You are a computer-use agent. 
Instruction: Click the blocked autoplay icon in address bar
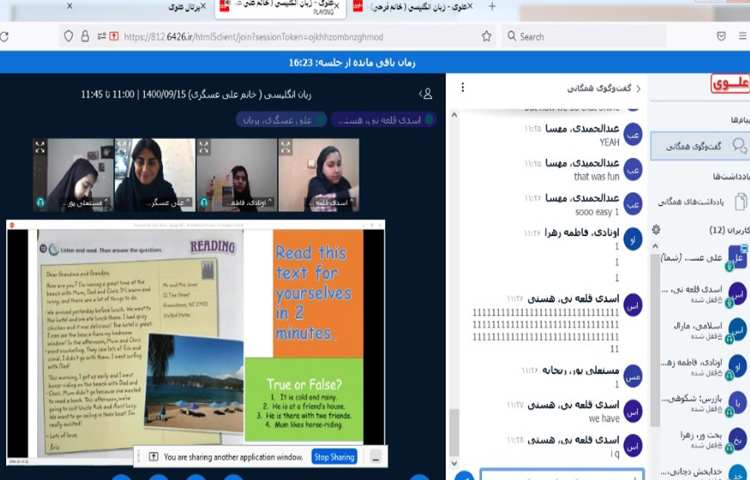coord(114,36)
